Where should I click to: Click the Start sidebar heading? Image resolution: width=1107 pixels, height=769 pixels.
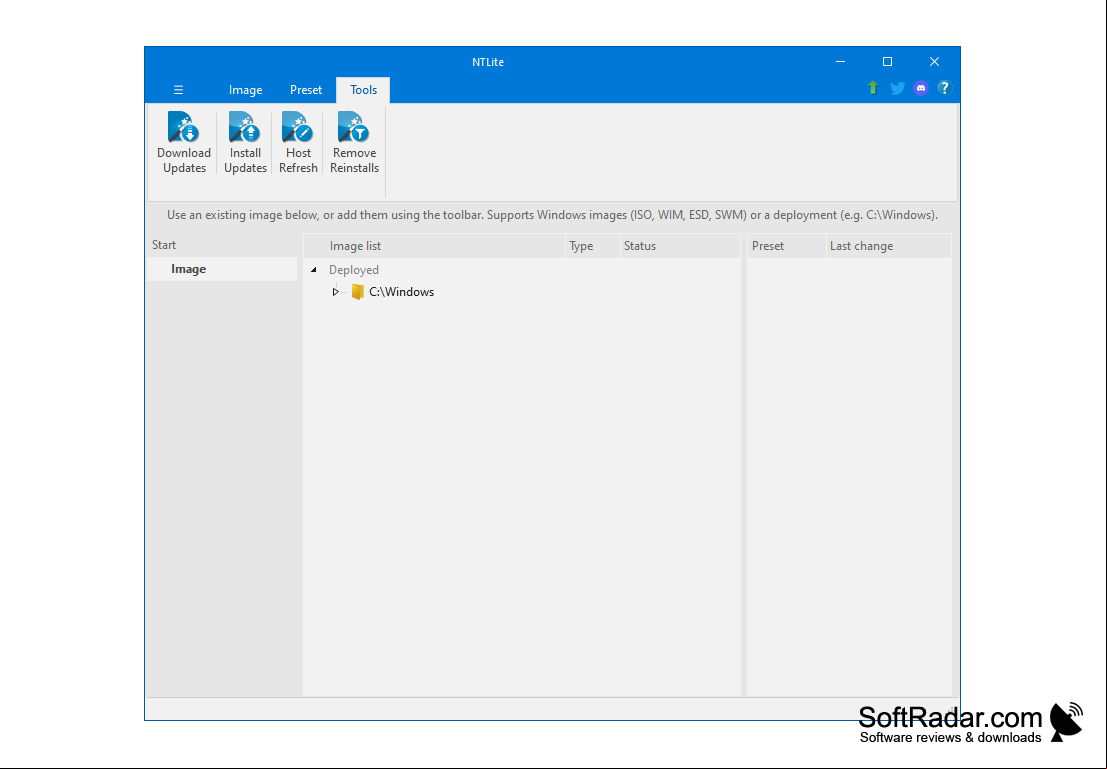click(x=164, y=245)
